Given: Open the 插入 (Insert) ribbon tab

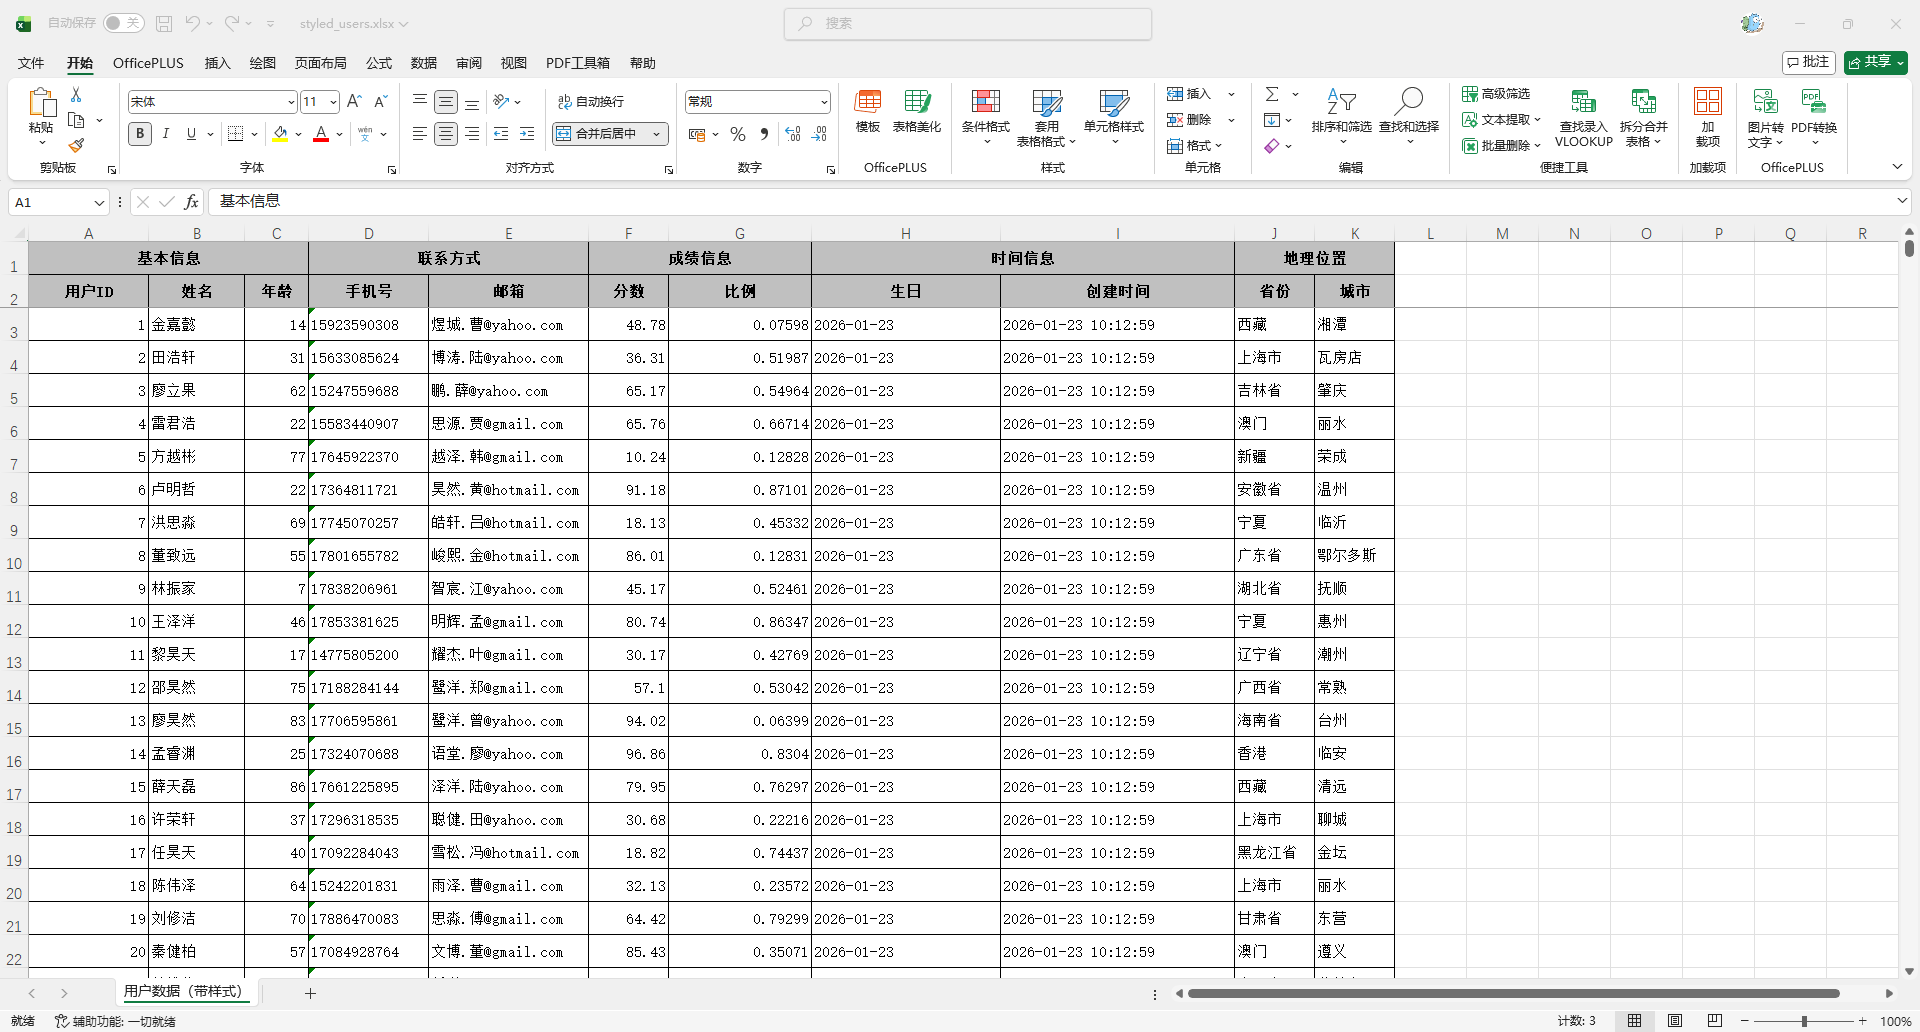Looking at the screenshot, I should (x=217, y=63).
